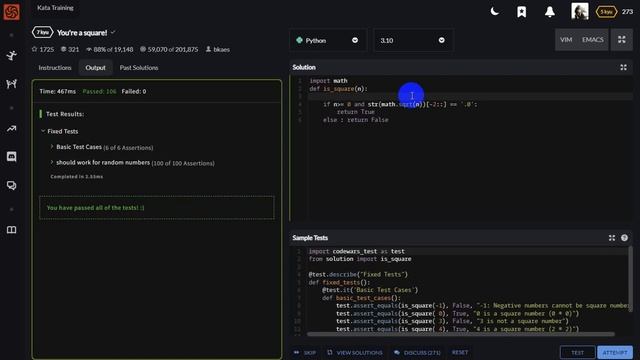Screen dimensions: 640x360
Task: Maximize the Solution panel
Action: (623, 67)
